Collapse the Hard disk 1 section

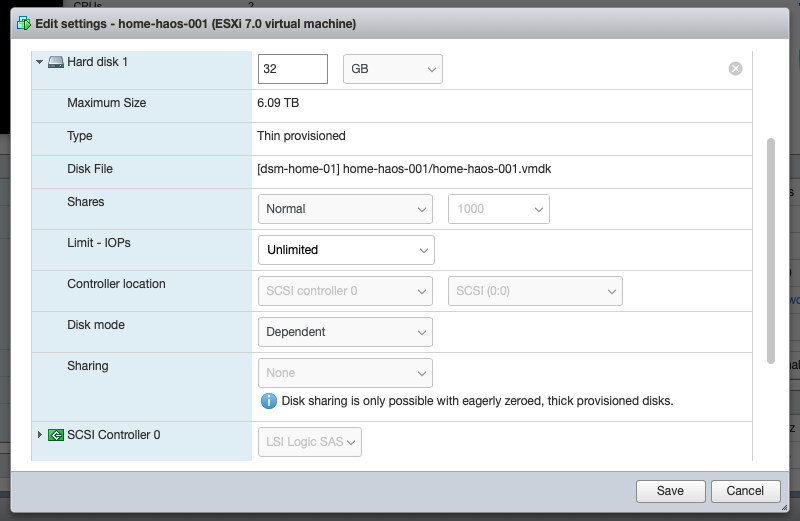pos(40,62)
